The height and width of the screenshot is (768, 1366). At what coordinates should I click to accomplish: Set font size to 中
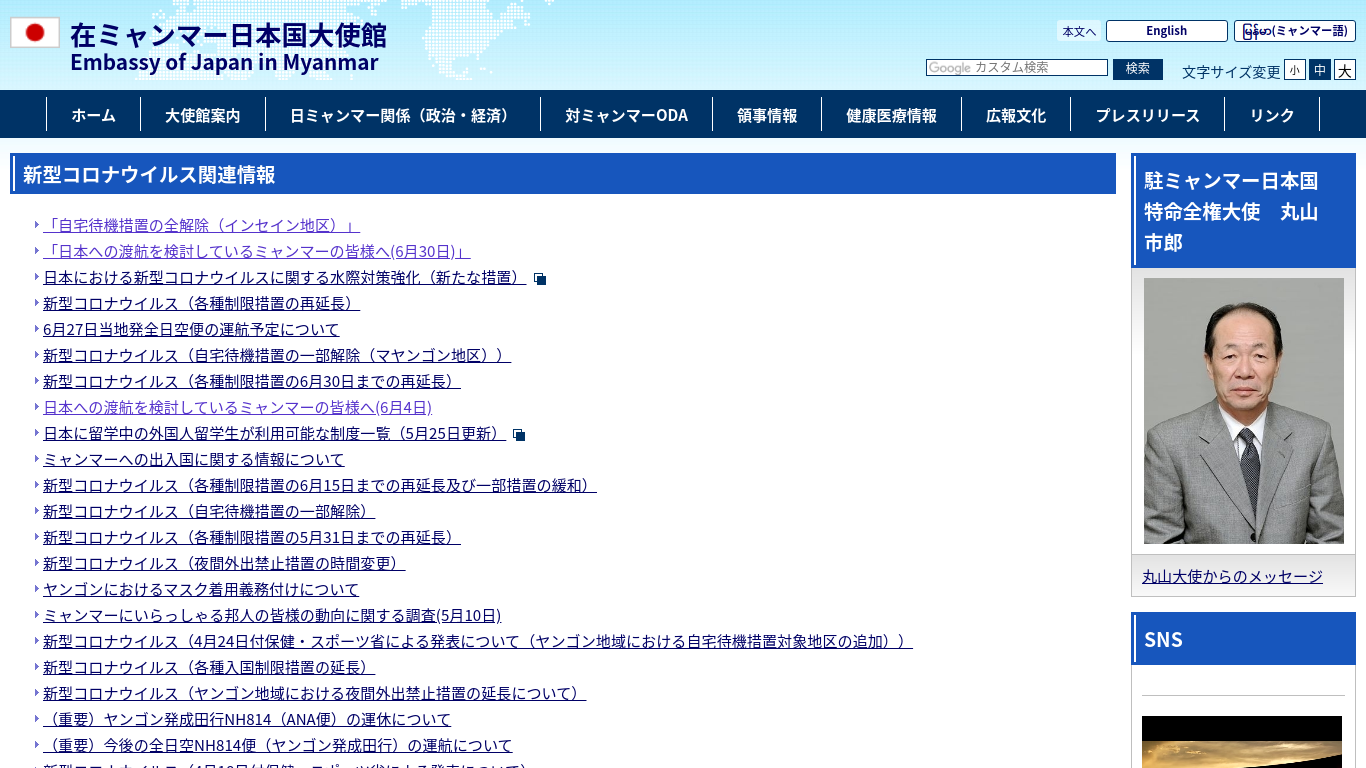[1320, 70]
